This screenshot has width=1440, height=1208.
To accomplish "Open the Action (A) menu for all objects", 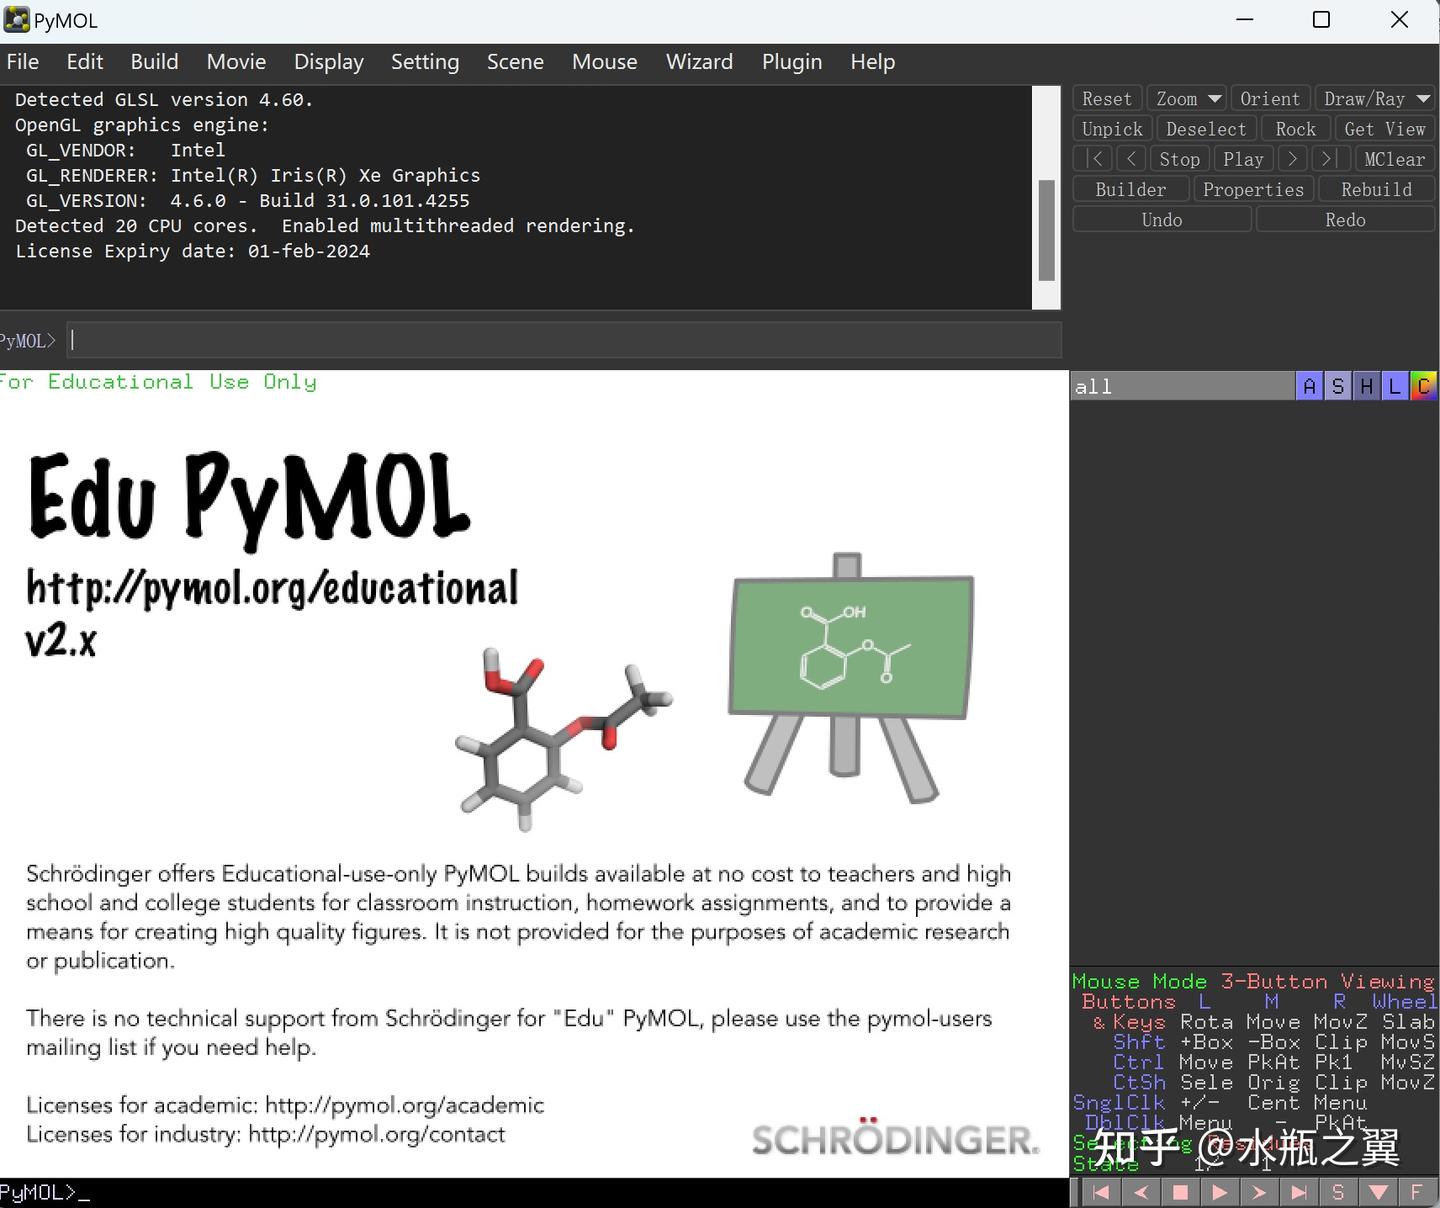I will pyautogui.click(x=1310, y=386).
